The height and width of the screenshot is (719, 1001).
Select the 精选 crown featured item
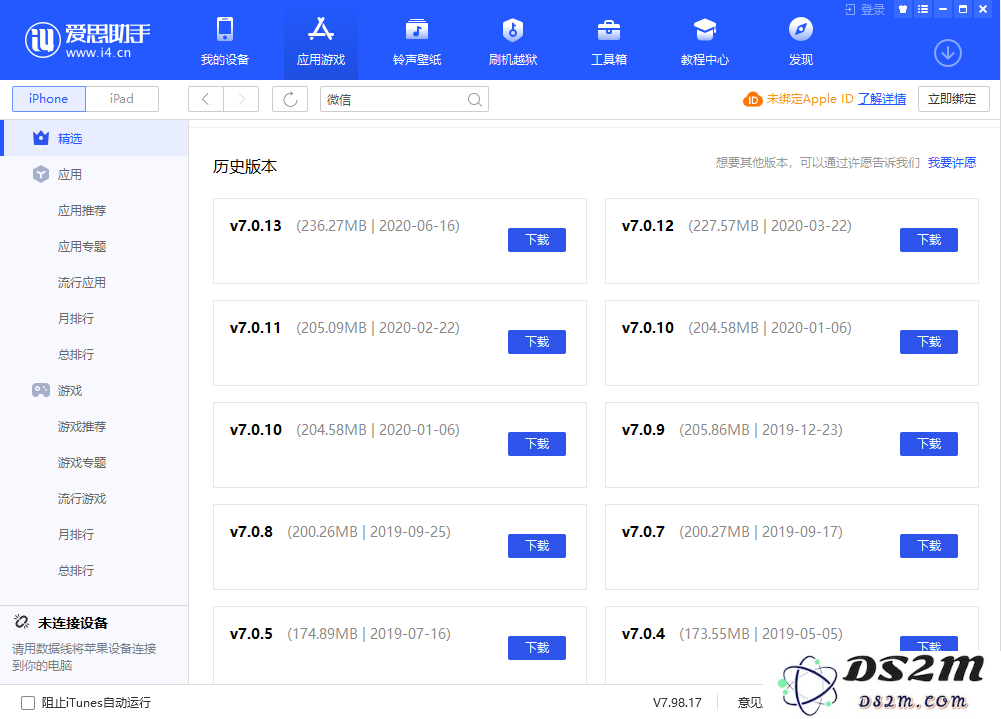click(x=96, y=138)
